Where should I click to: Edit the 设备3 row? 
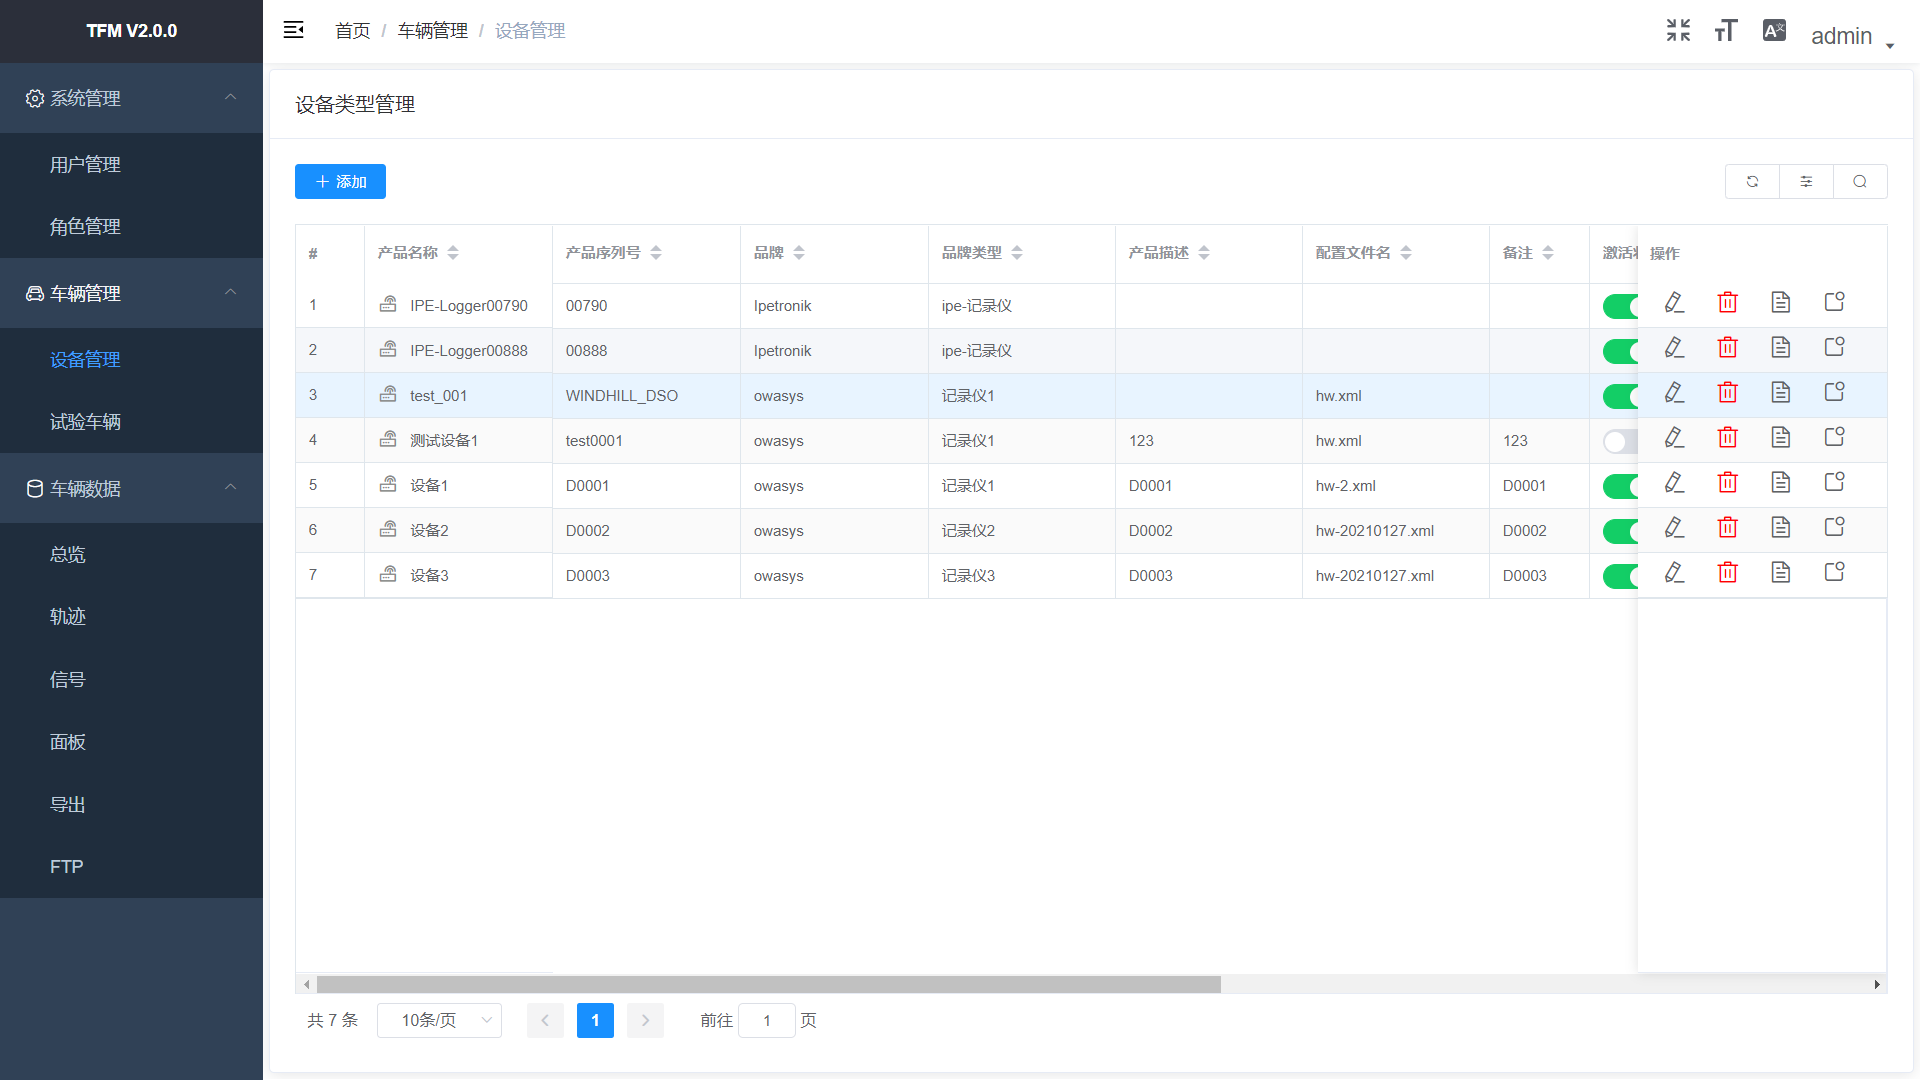1674,572
